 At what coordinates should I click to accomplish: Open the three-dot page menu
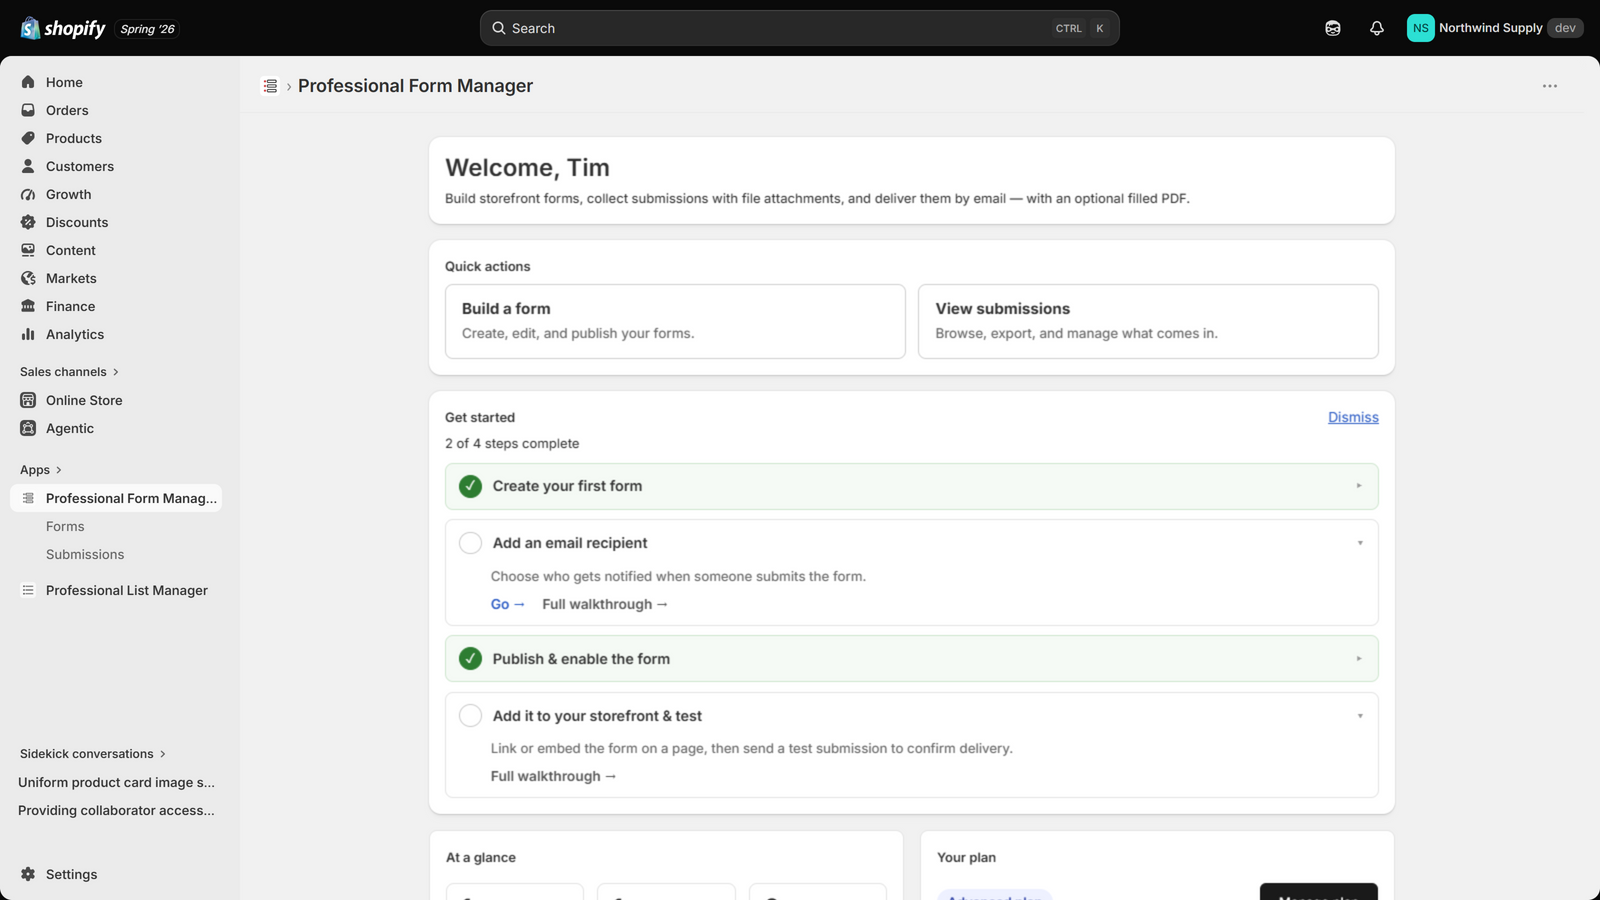[1550, 86]
